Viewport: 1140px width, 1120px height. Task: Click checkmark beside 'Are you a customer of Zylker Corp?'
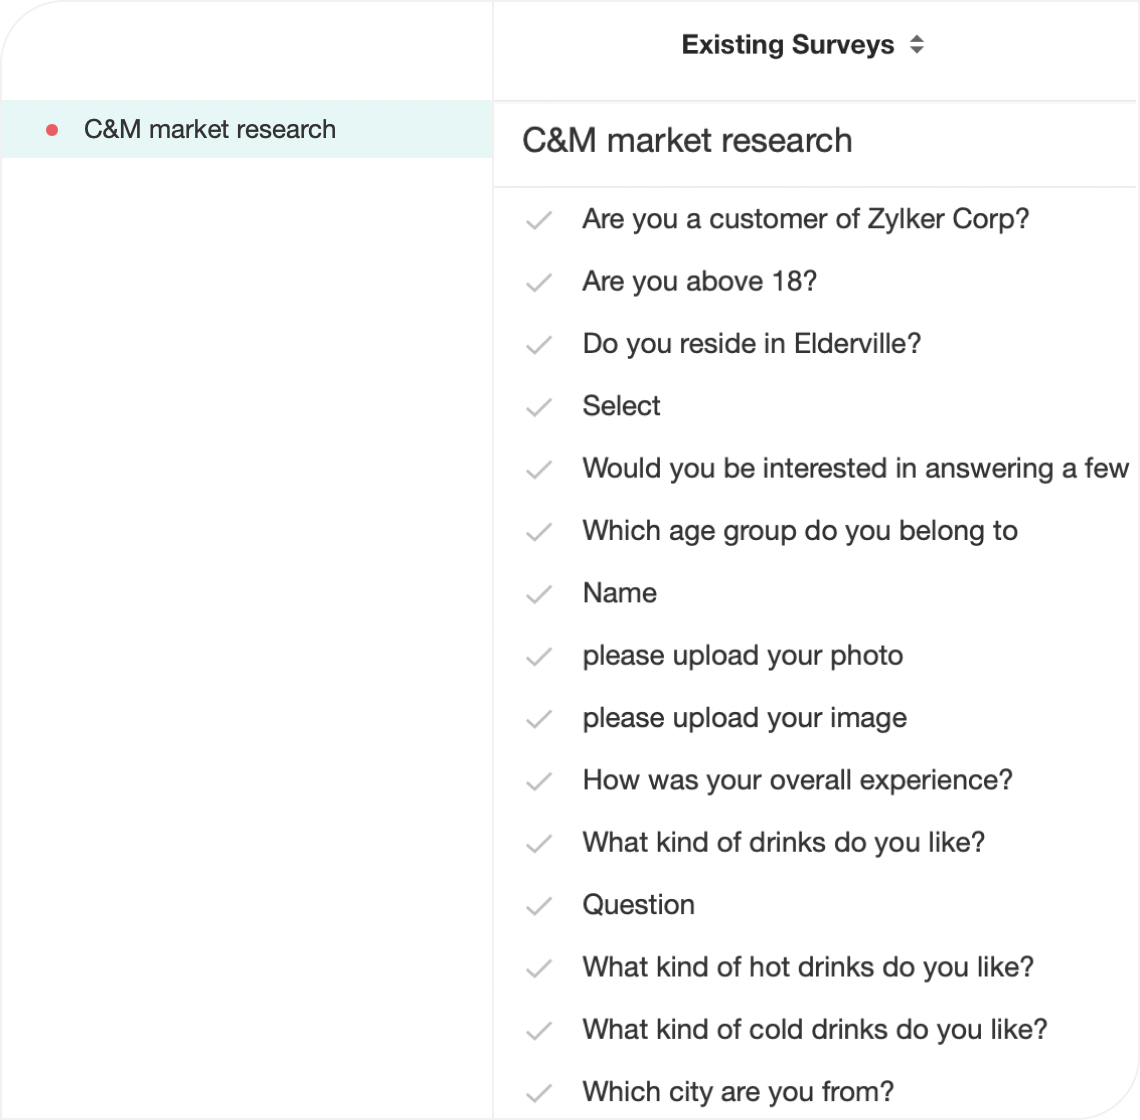539,220
